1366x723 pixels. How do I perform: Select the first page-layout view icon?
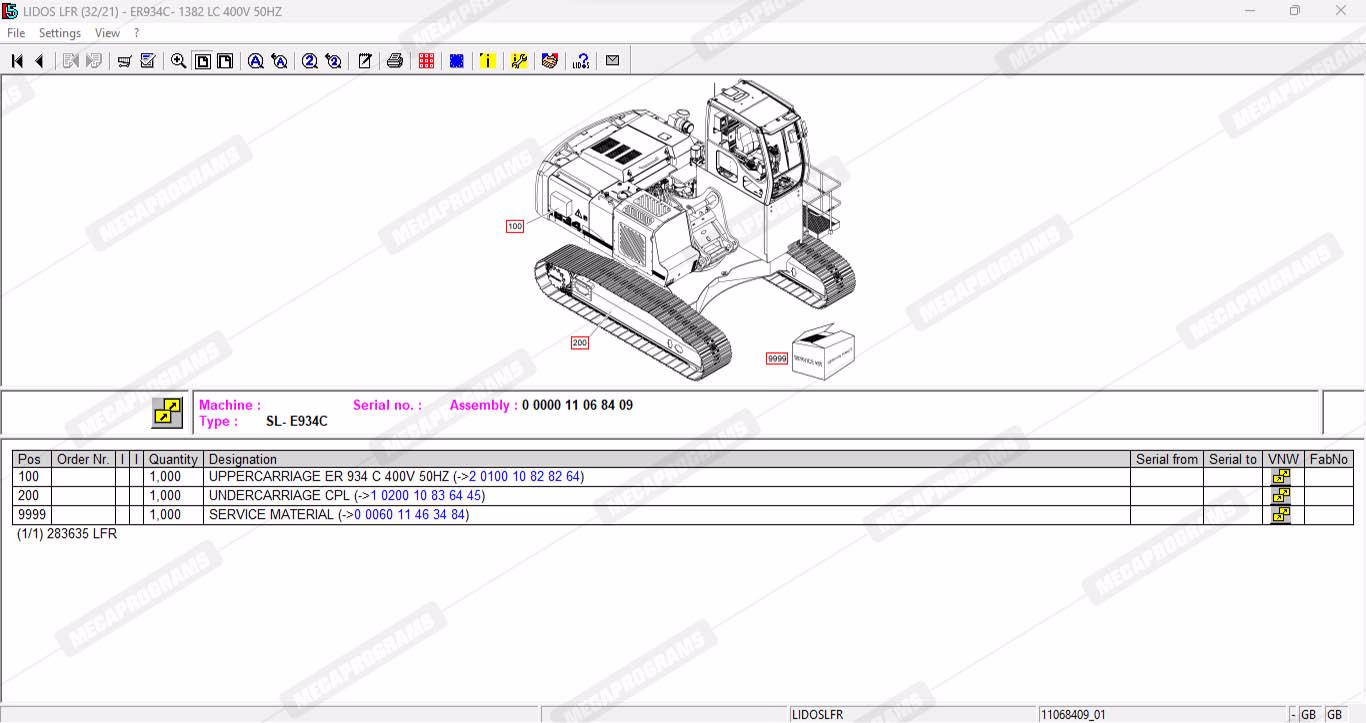pyautogui.click(x=202, y=61)
